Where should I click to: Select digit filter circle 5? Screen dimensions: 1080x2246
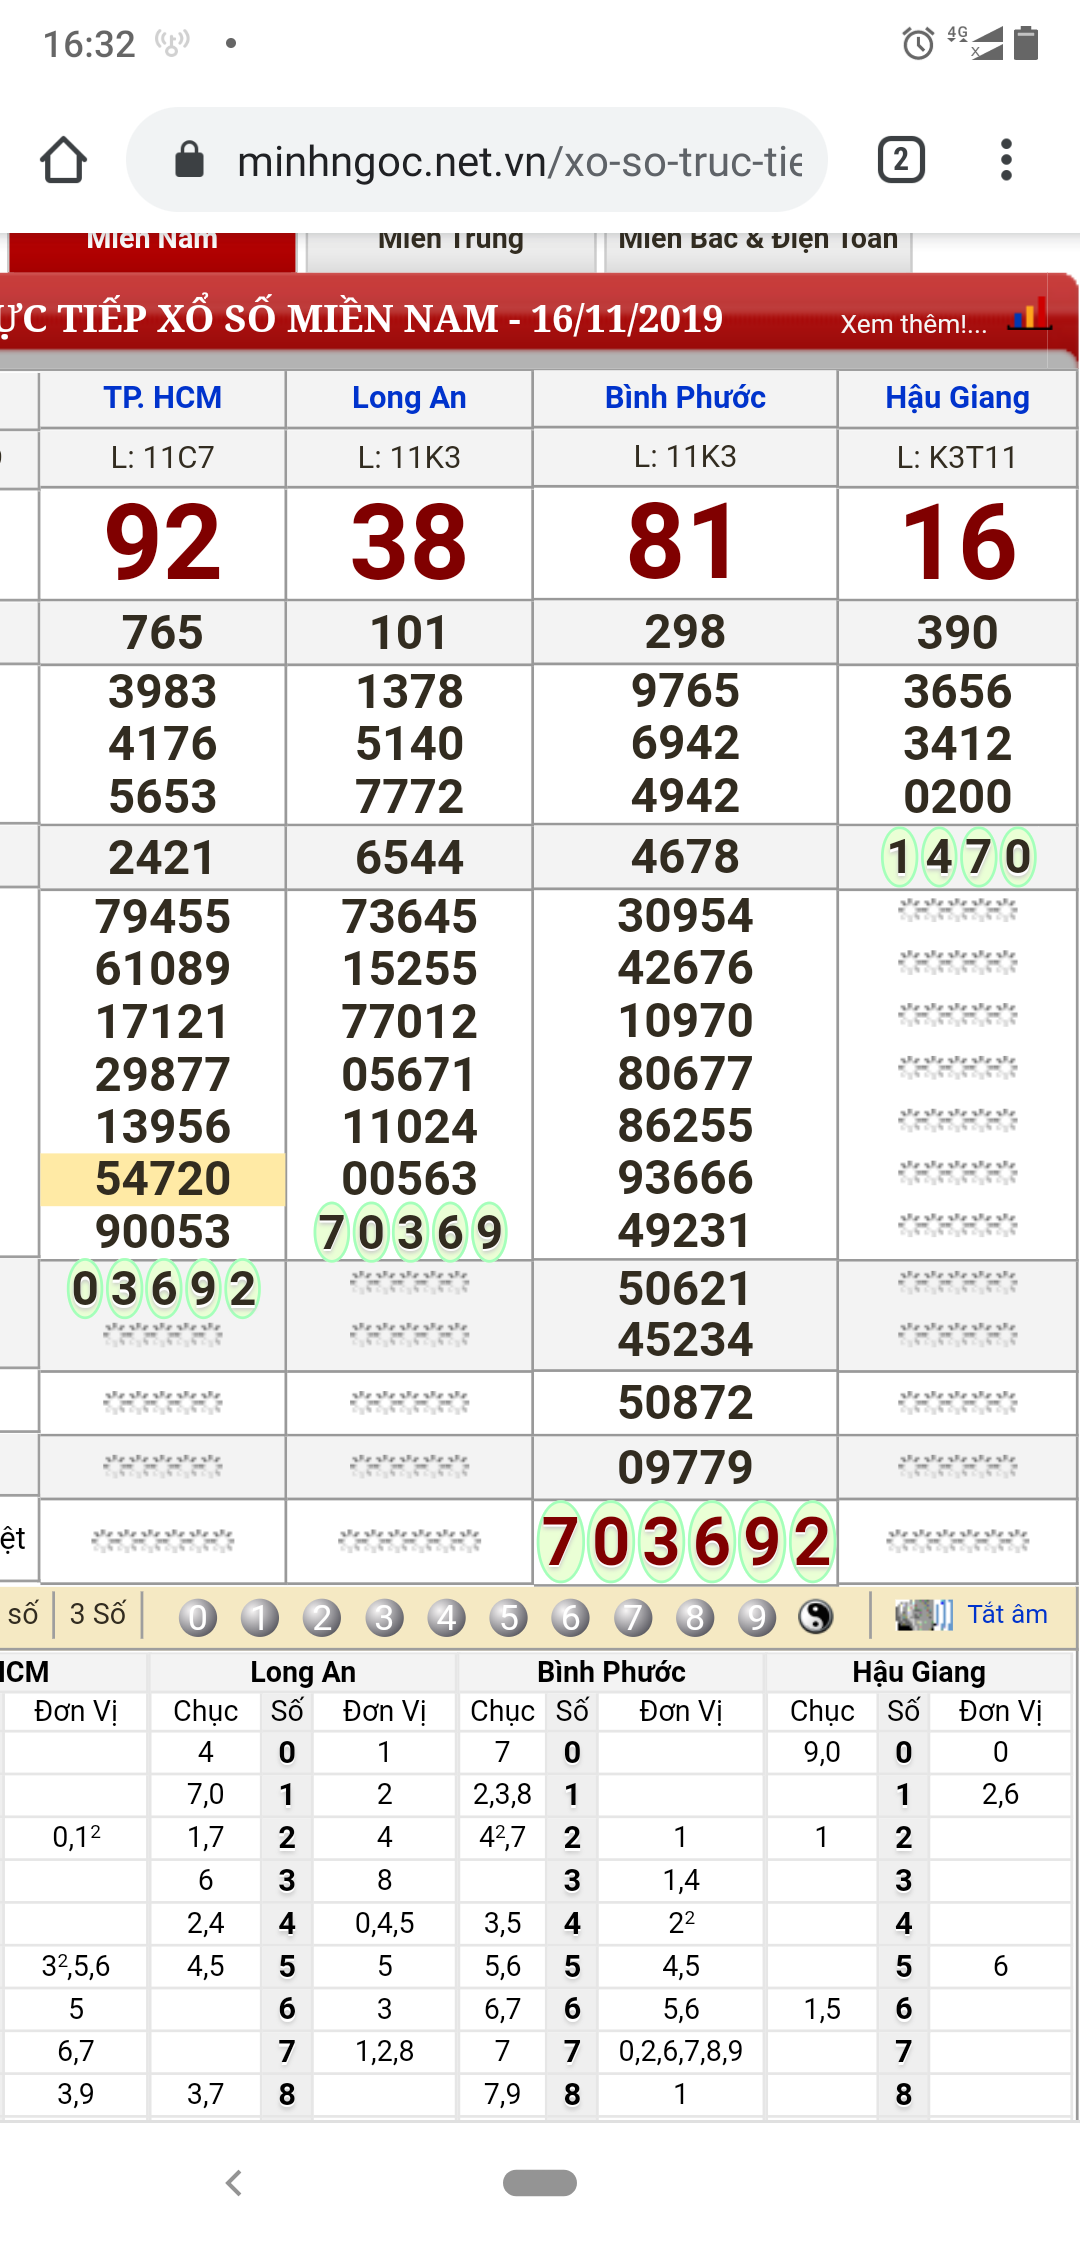coord(509,1617)
